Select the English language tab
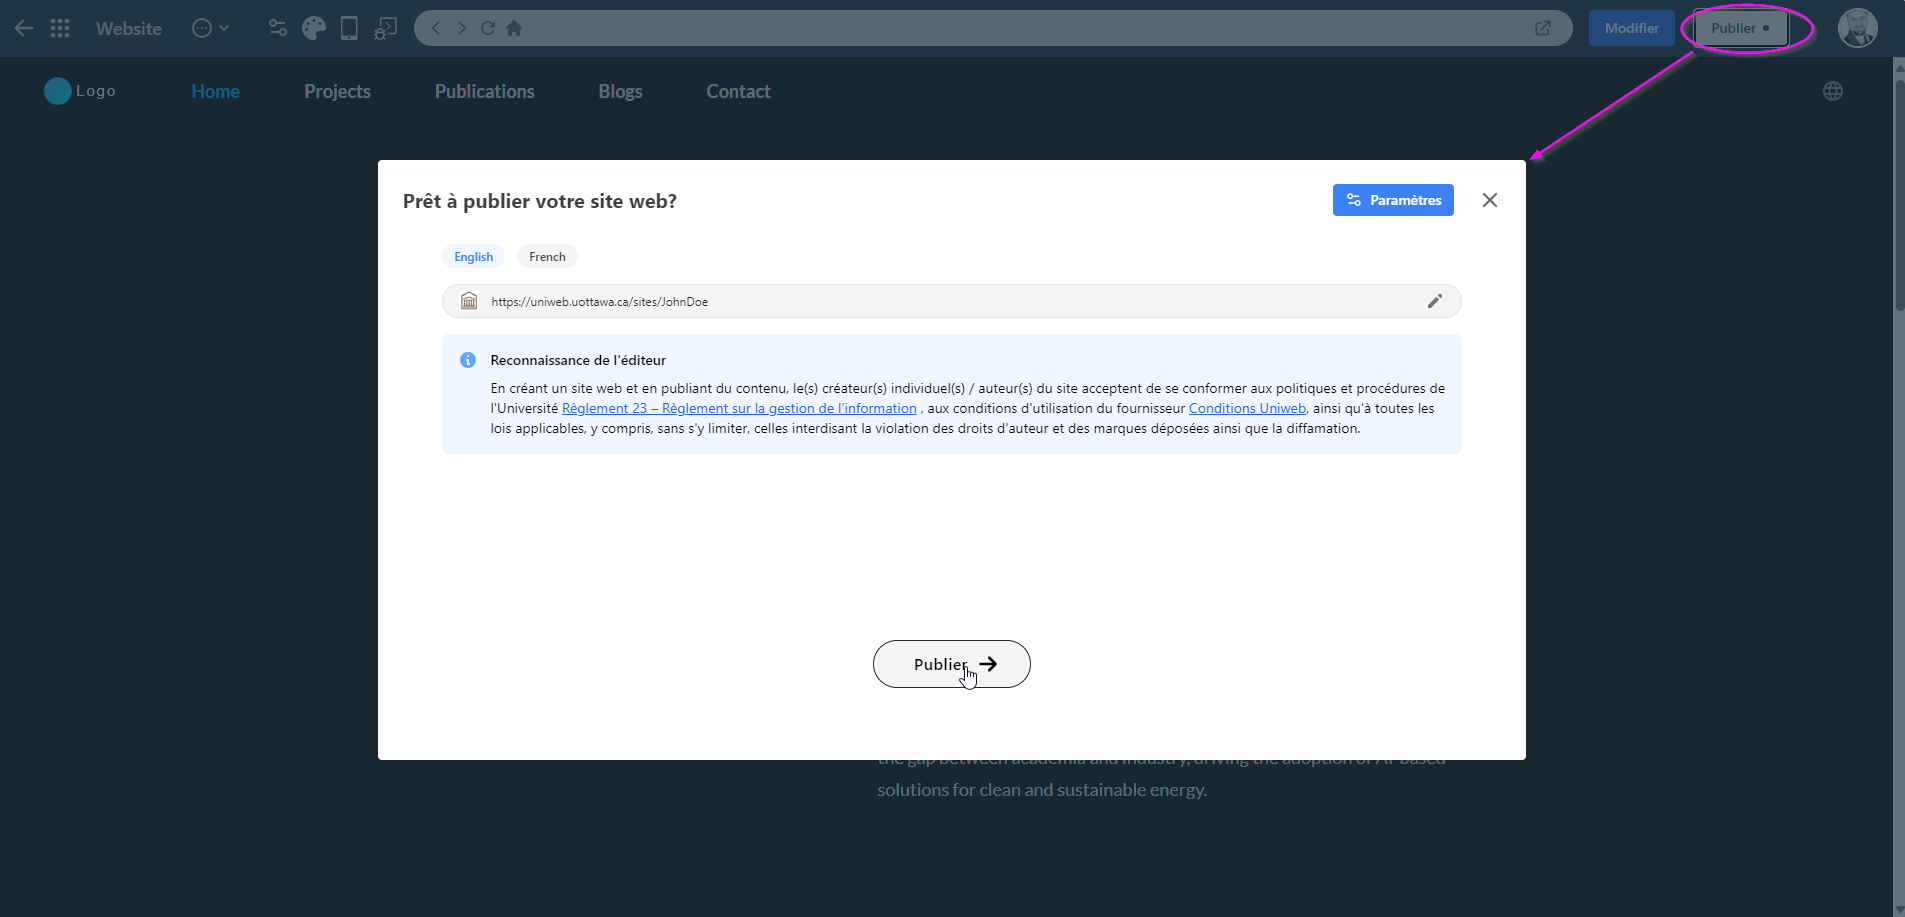This screenshot has height=917, width=1905. [x=473, y=257]
